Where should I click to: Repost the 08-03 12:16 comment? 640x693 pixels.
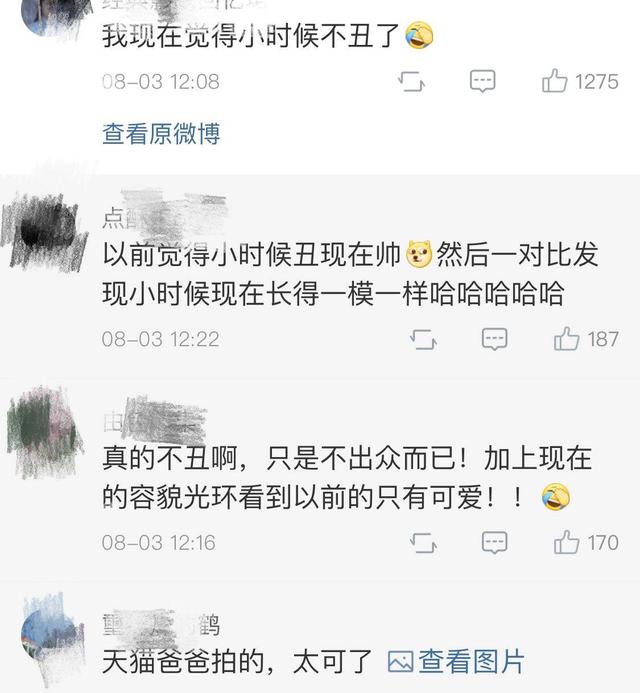[423, 543]
